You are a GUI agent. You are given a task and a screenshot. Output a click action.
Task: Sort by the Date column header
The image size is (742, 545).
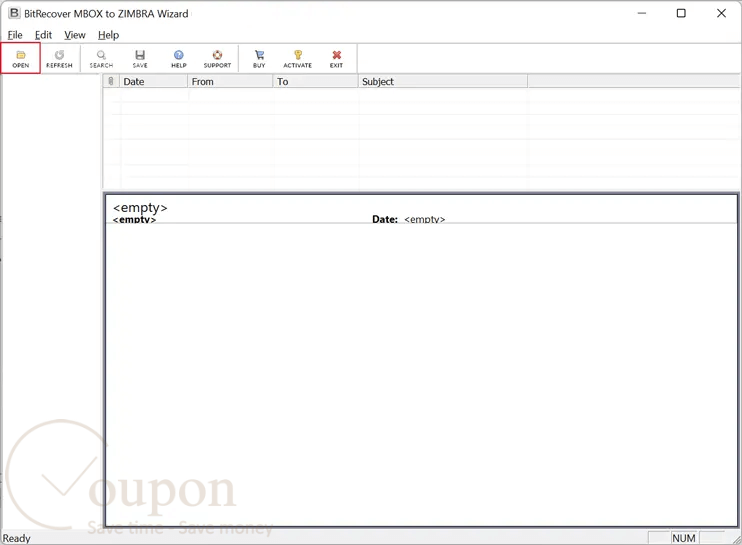(x=153, y=81)
